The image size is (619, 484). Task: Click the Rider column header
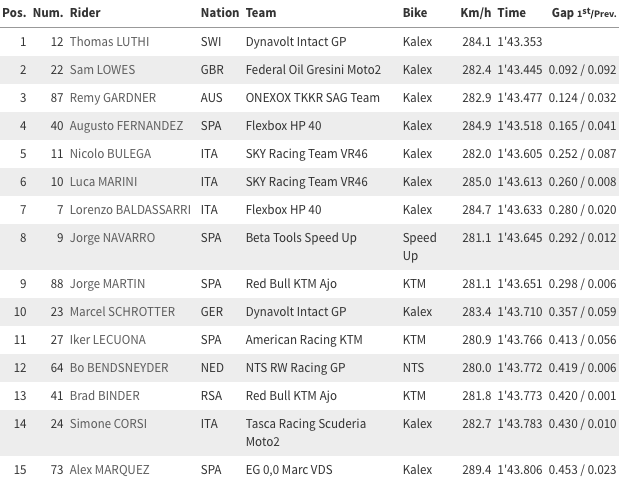pos(85,13)
